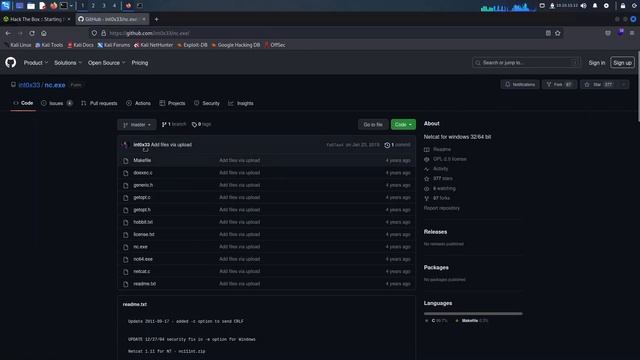640x360 pixels.
Task: Open the Makefile file
Action: [x=142, y=160]
